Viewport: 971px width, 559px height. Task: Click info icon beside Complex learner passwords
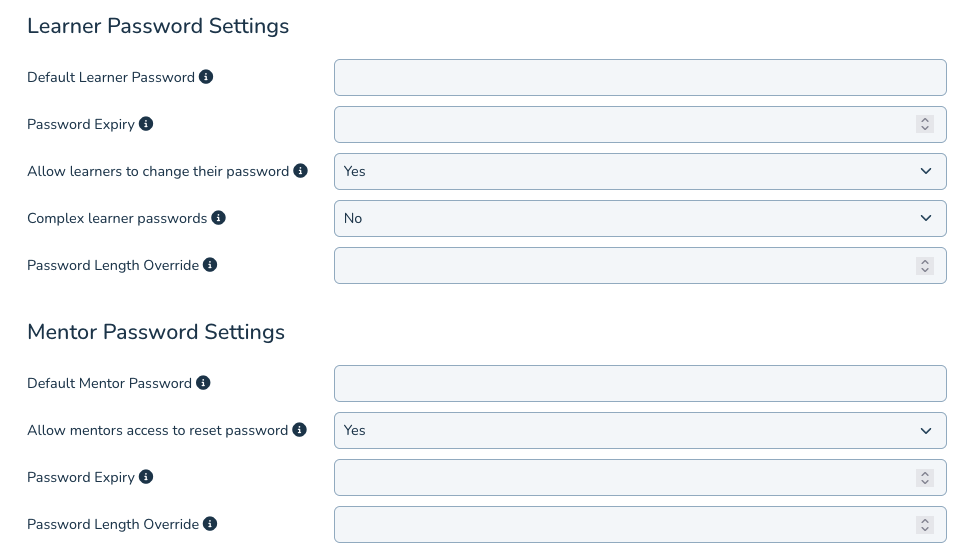pos(219,218)
